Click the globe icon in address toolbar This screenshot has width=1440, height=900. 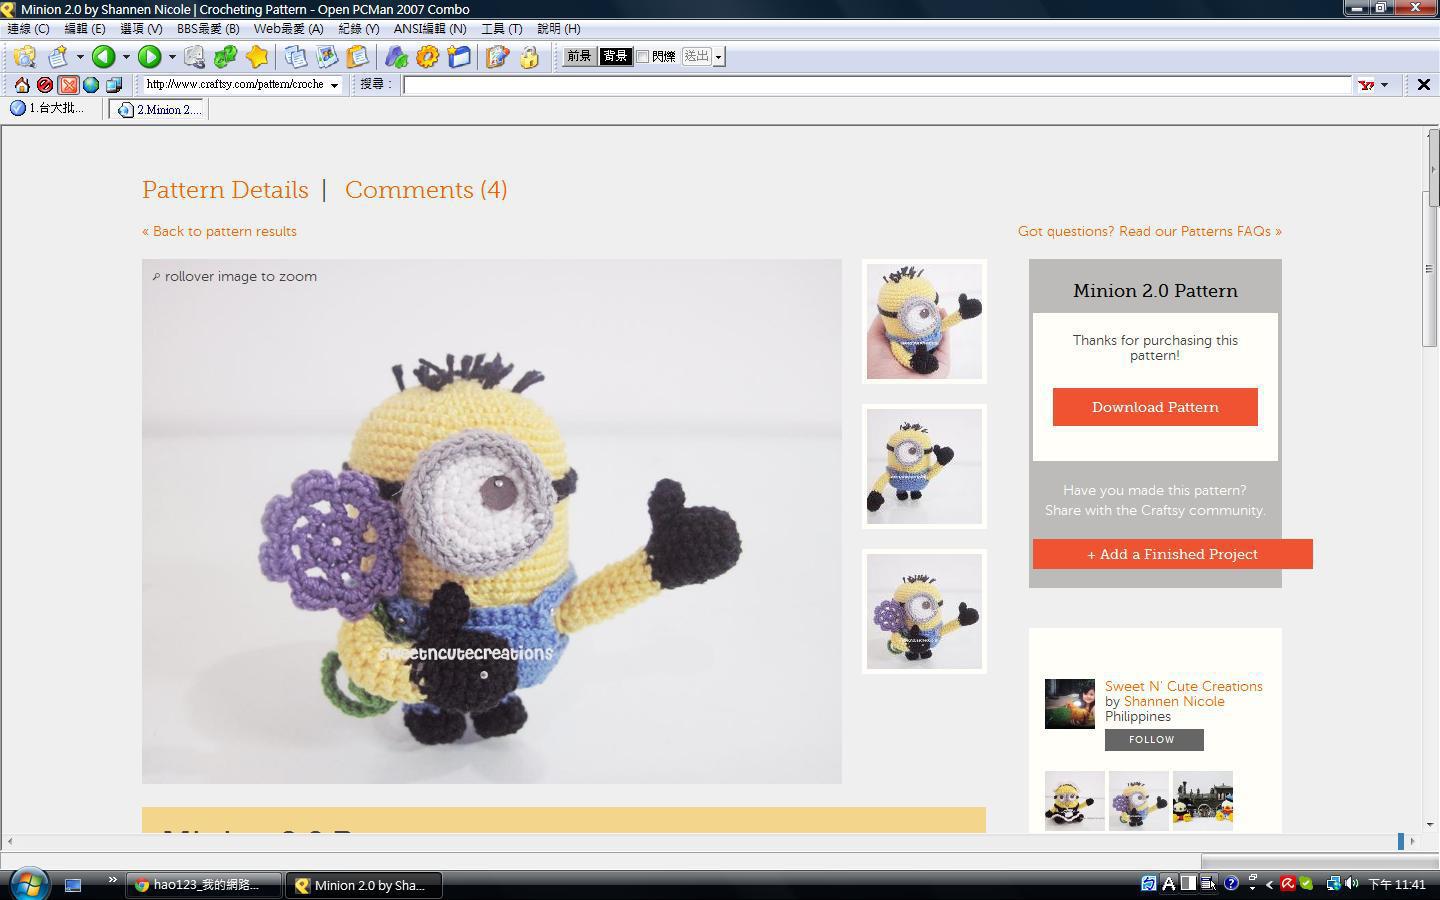point(91,85)
